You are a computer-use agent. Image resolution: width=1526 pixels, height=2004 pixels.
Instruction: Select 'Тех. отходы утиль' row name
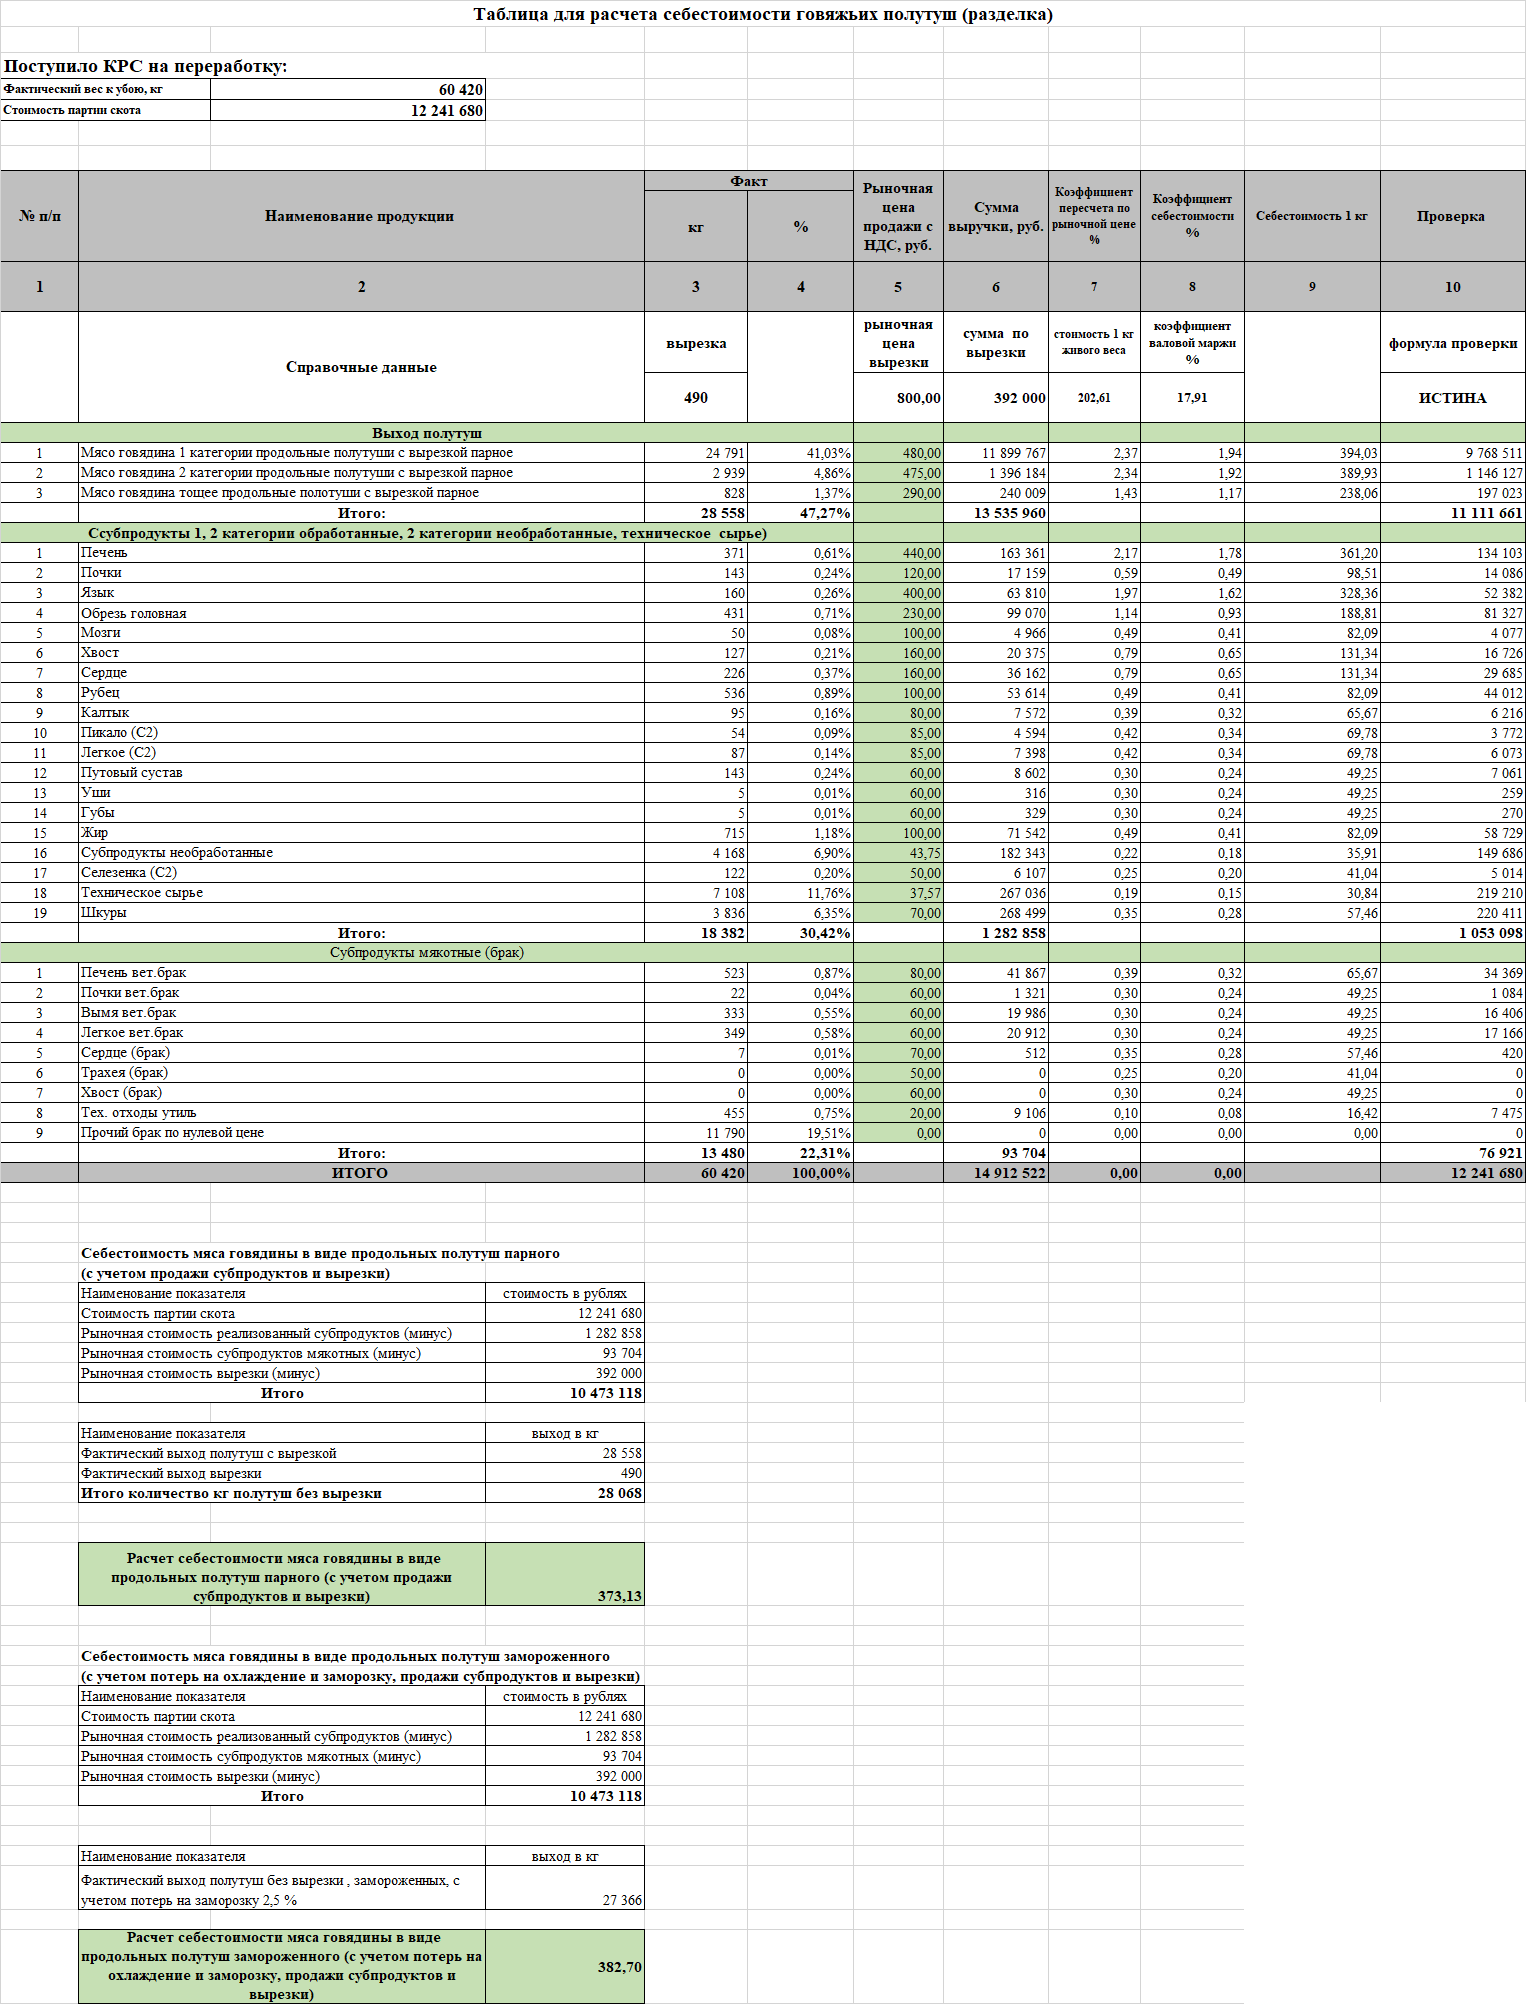pos(360,1113)
